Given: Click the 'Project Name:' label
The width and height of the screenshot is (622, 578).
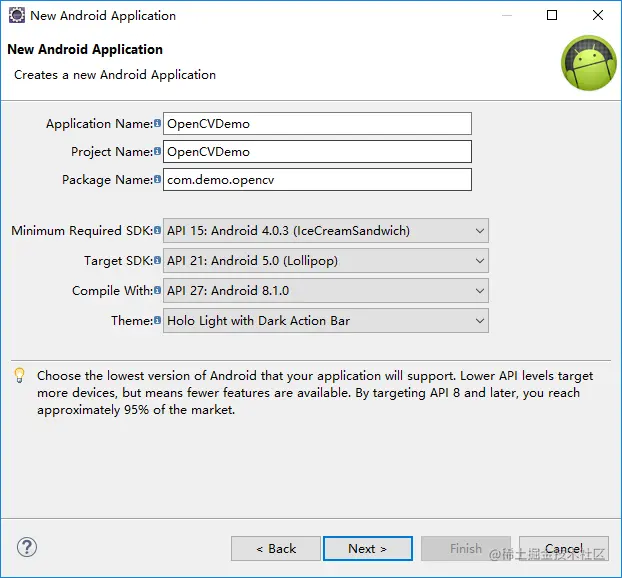Looking at the screenshot, I should click(112, 152).
